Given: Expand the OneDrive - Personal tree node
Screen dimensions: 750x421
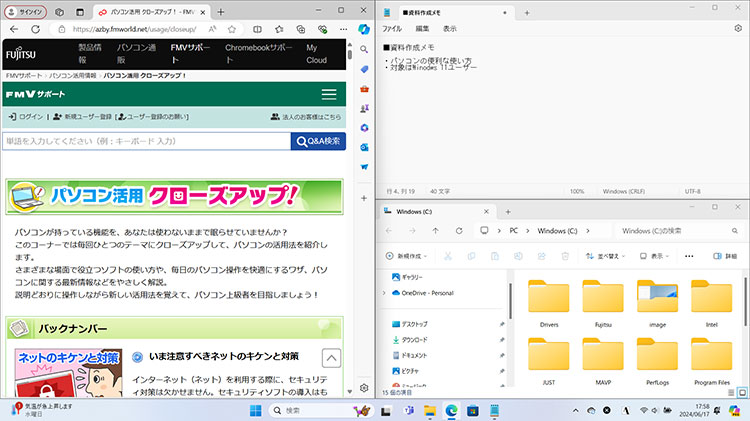Looking at the screenshot, I should click(x=382, y=293).
